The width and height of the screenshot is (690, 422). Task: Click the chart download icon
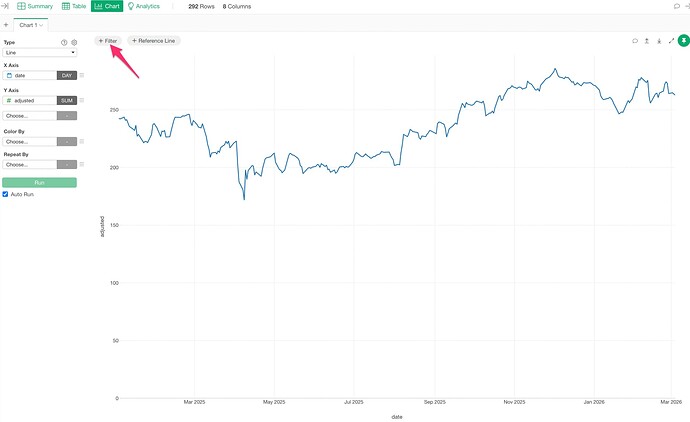coord(659,41)
